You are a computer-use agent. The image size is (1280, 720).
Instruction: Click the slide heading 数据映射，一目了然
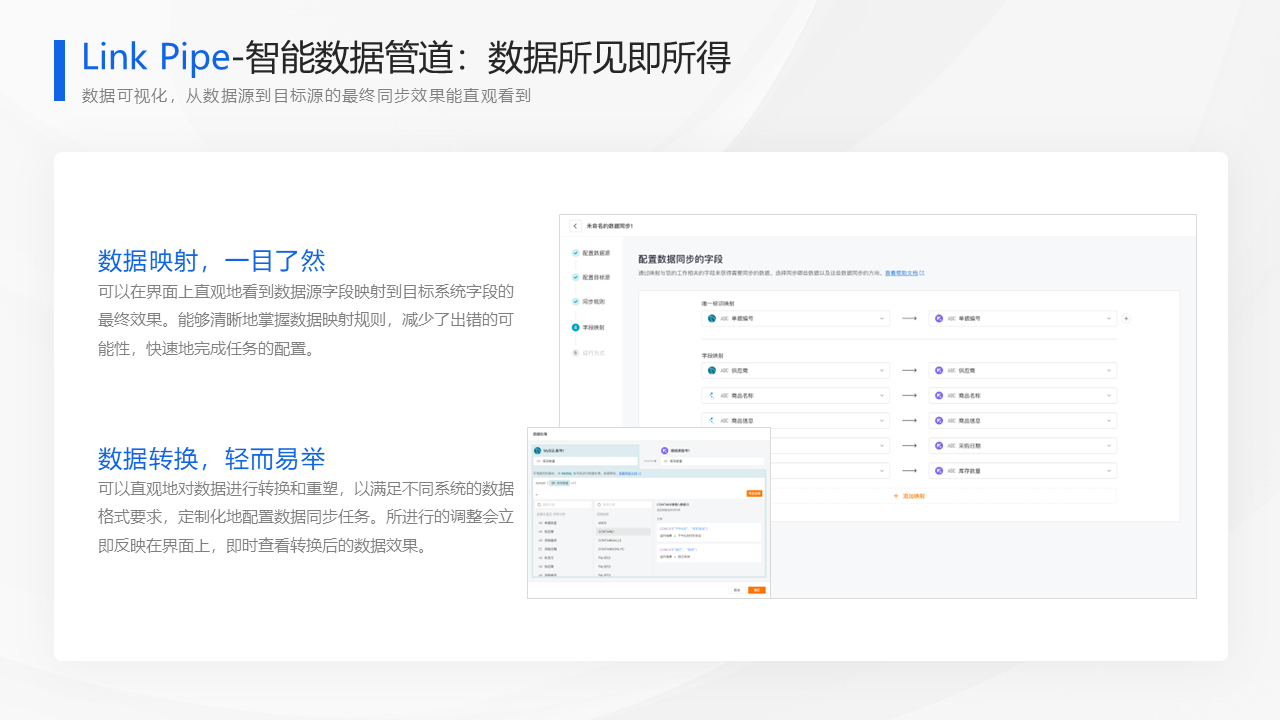point(212,261)
